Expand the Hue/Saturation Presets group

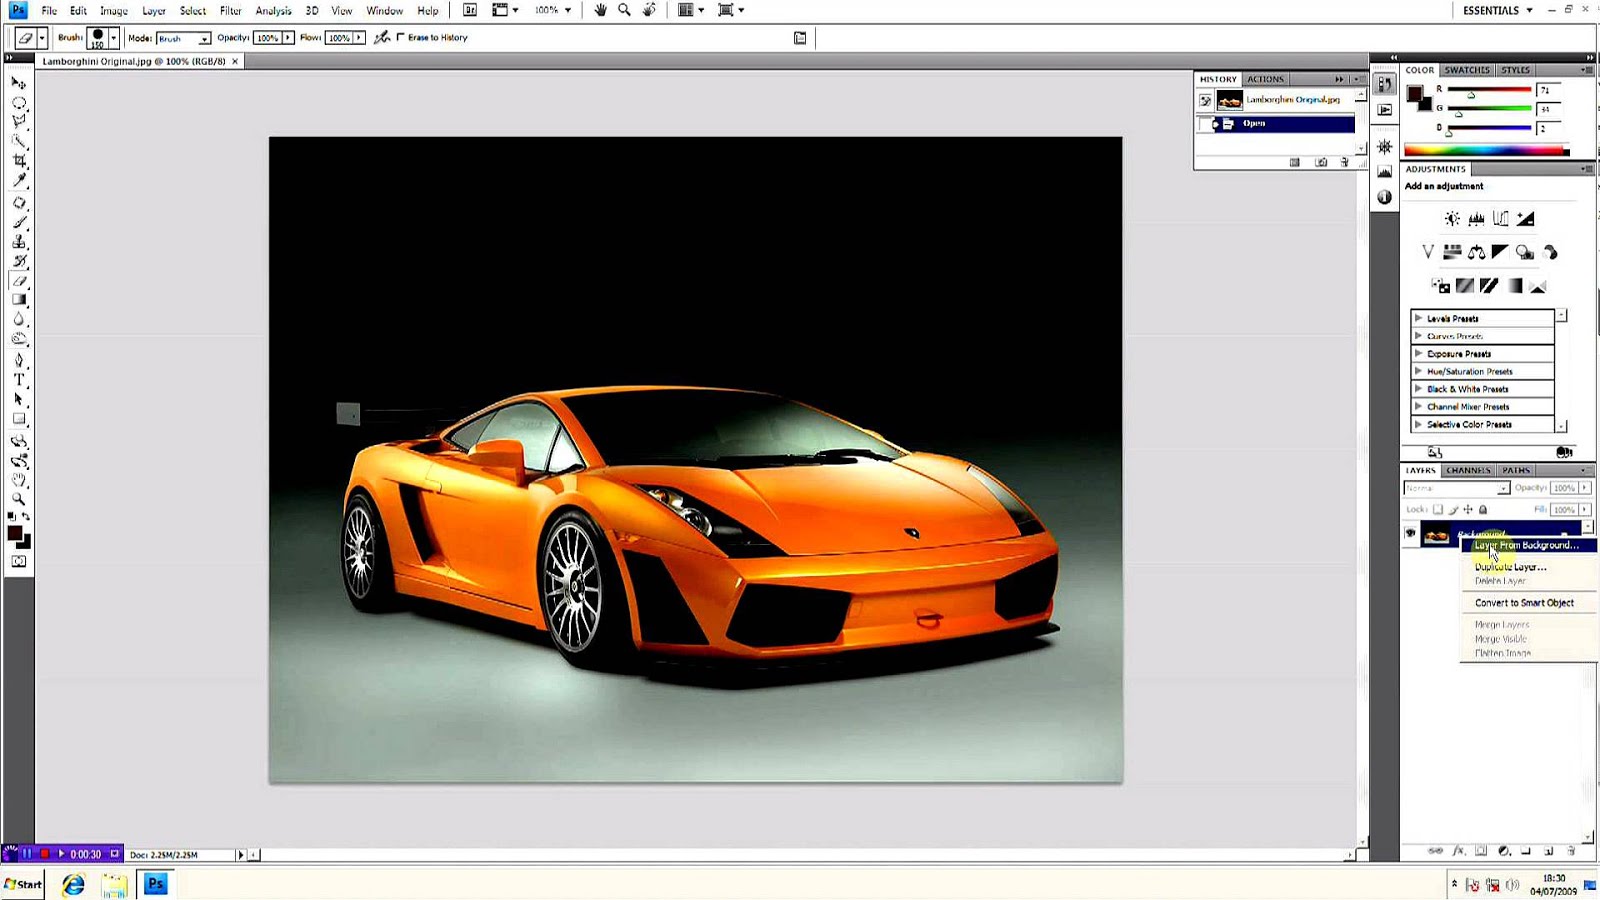[x=1418, y=371]
